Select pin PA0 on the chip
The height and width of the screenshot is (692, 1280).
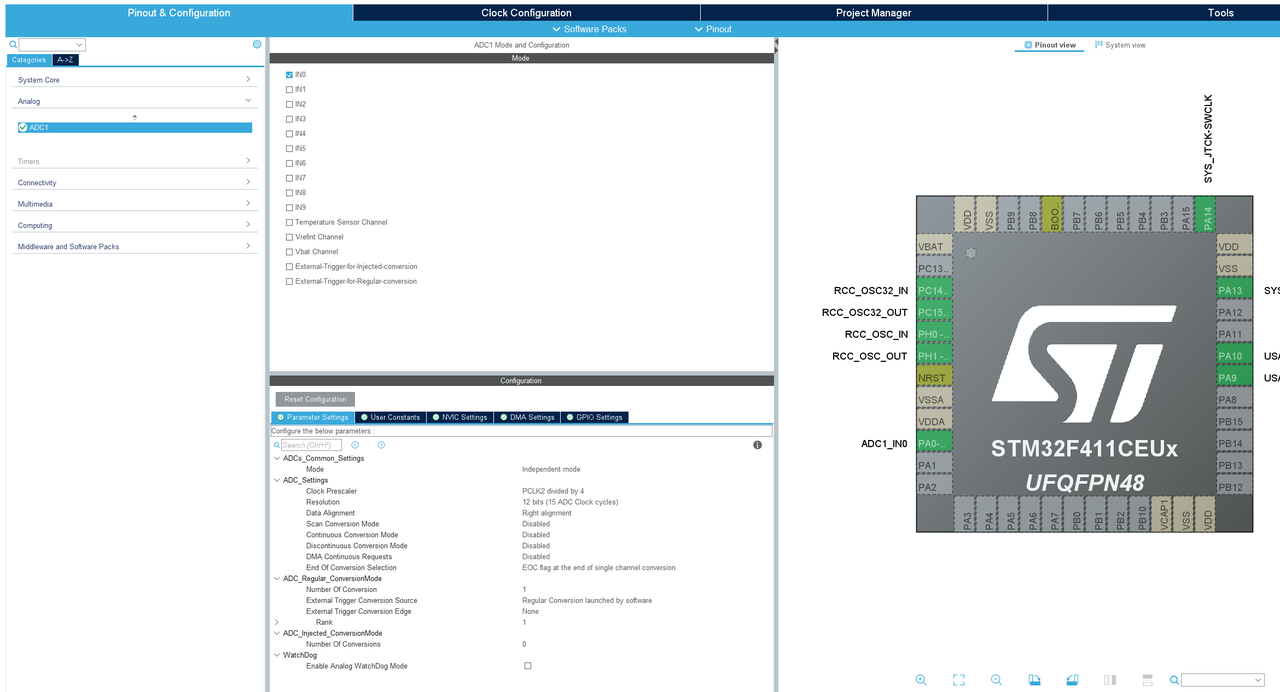pyautogui.click(x=934, y=443)
